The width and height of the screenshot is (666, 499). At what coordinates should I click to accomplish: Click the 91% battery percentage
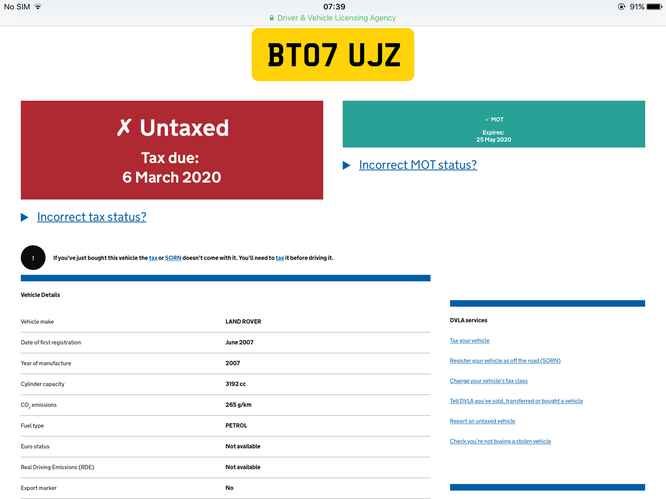[x=637, y=7]
